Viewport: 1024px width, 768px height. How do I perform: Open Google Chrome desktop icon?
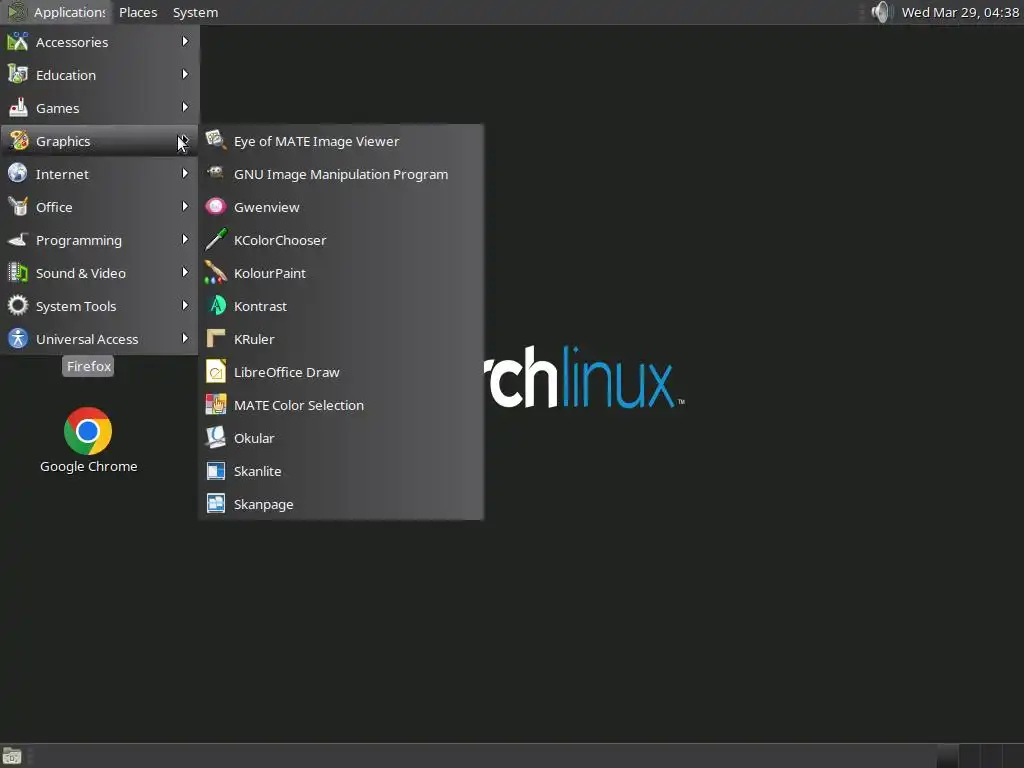tap(88, 431)
